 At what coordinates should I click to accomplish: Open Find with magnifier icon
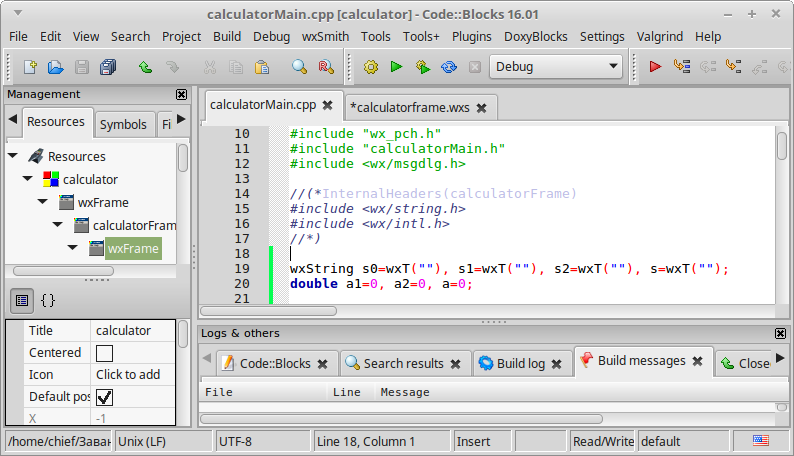coord(299,67)
